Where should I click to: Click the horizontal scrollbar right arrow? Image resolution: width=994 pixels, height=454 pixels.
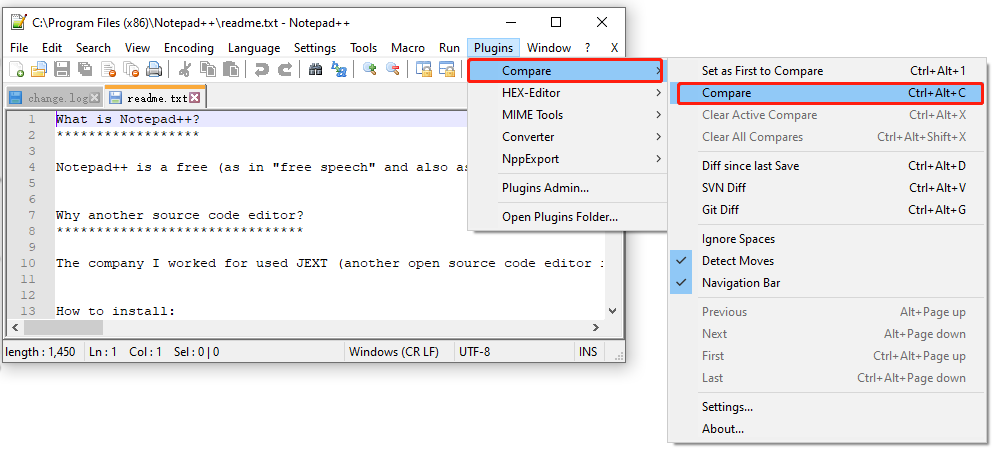tap(596, 327)
